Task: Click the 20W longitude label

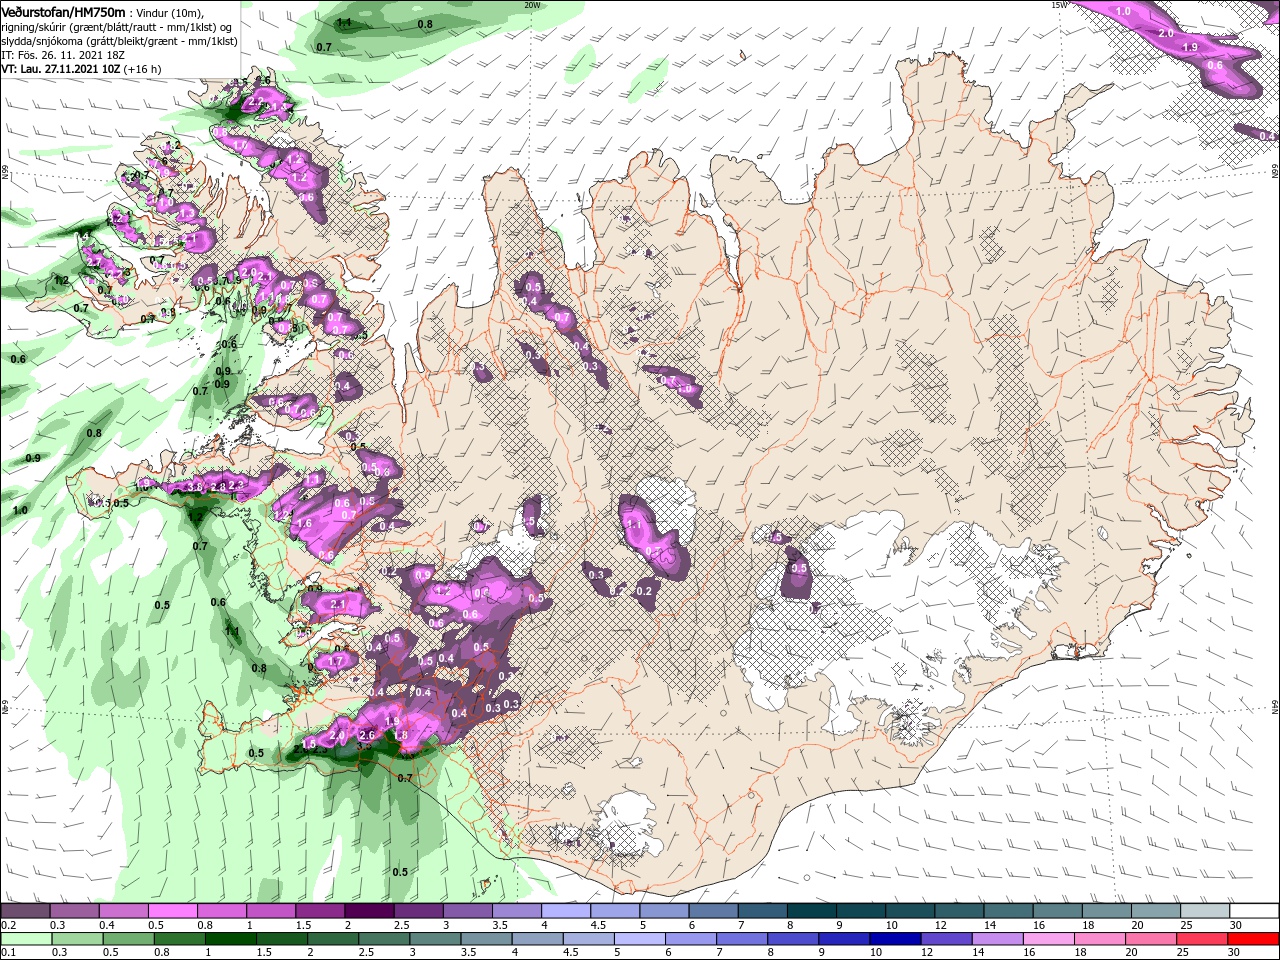Action: (532, 5)
